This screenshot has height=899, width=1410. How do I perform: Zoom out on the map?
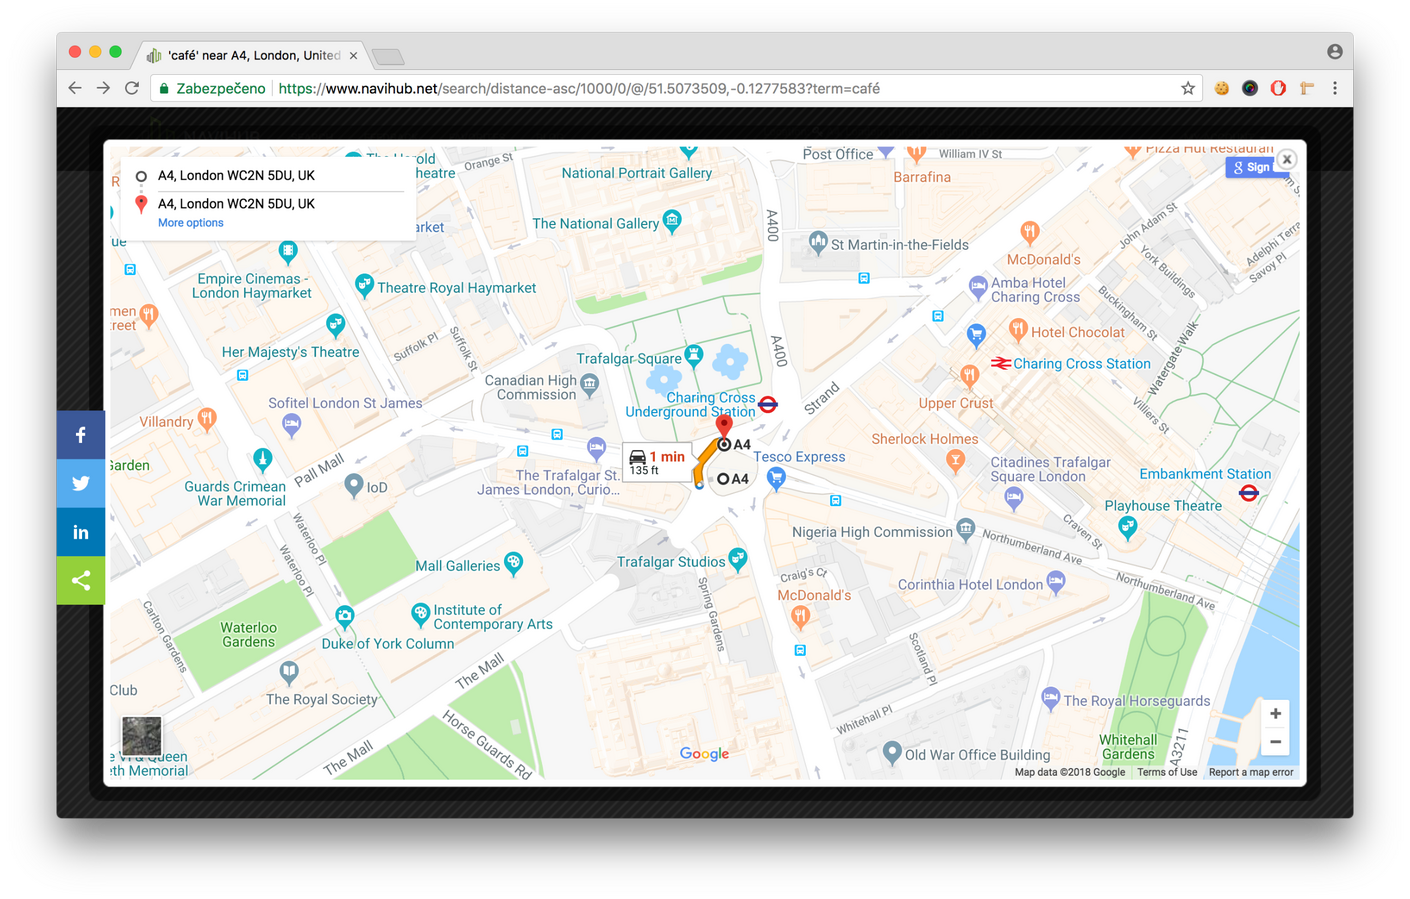click(x=1275, y=742)
